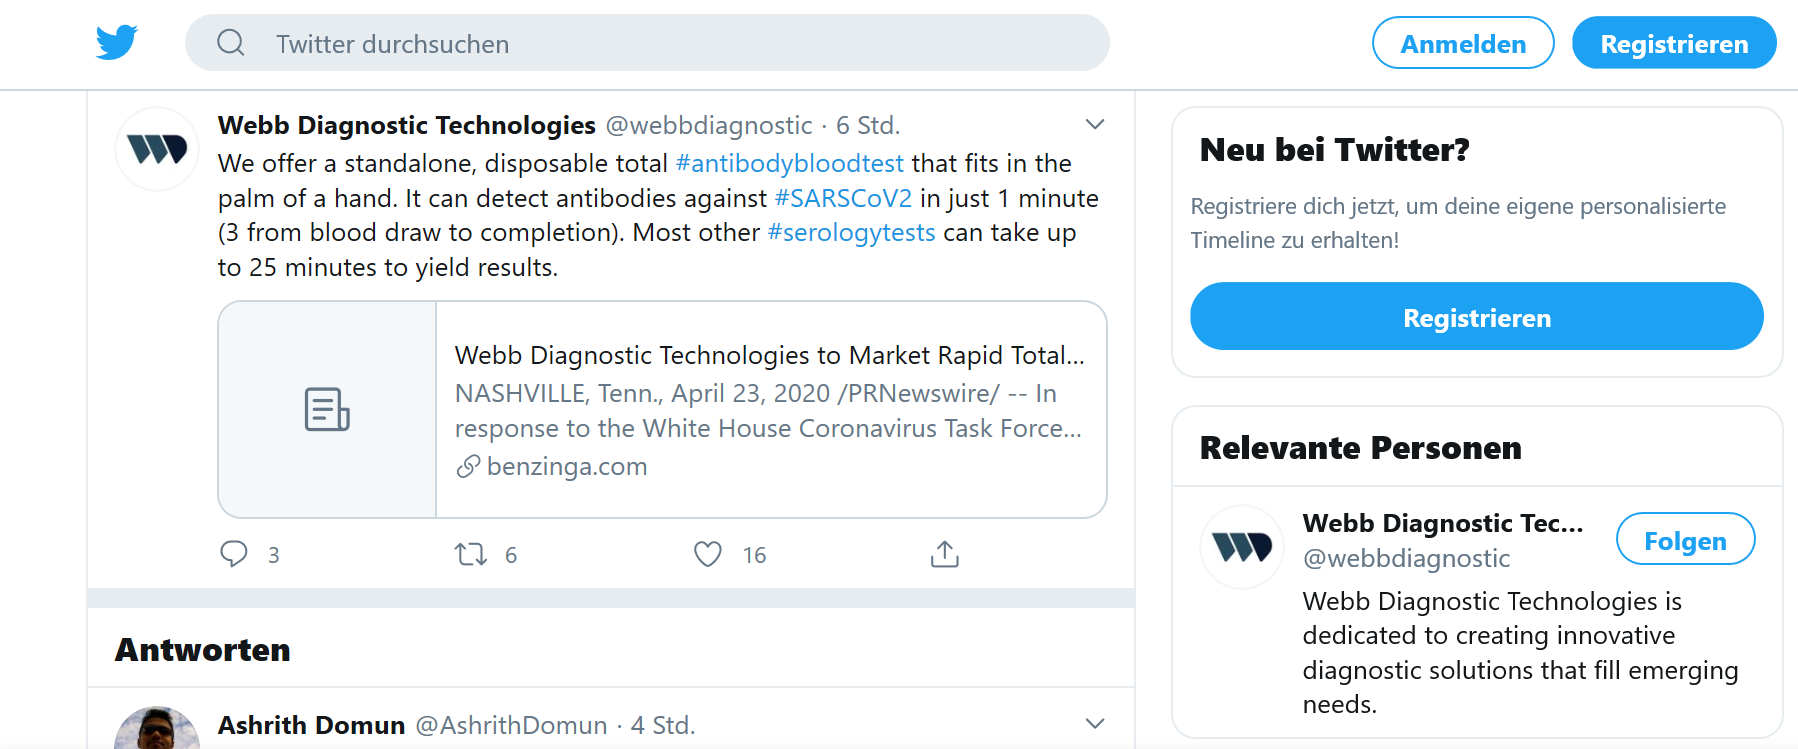Open Ashrith Domun reply options chevron
Viewport: 1798px width, 749px height.
point(1095,724)
